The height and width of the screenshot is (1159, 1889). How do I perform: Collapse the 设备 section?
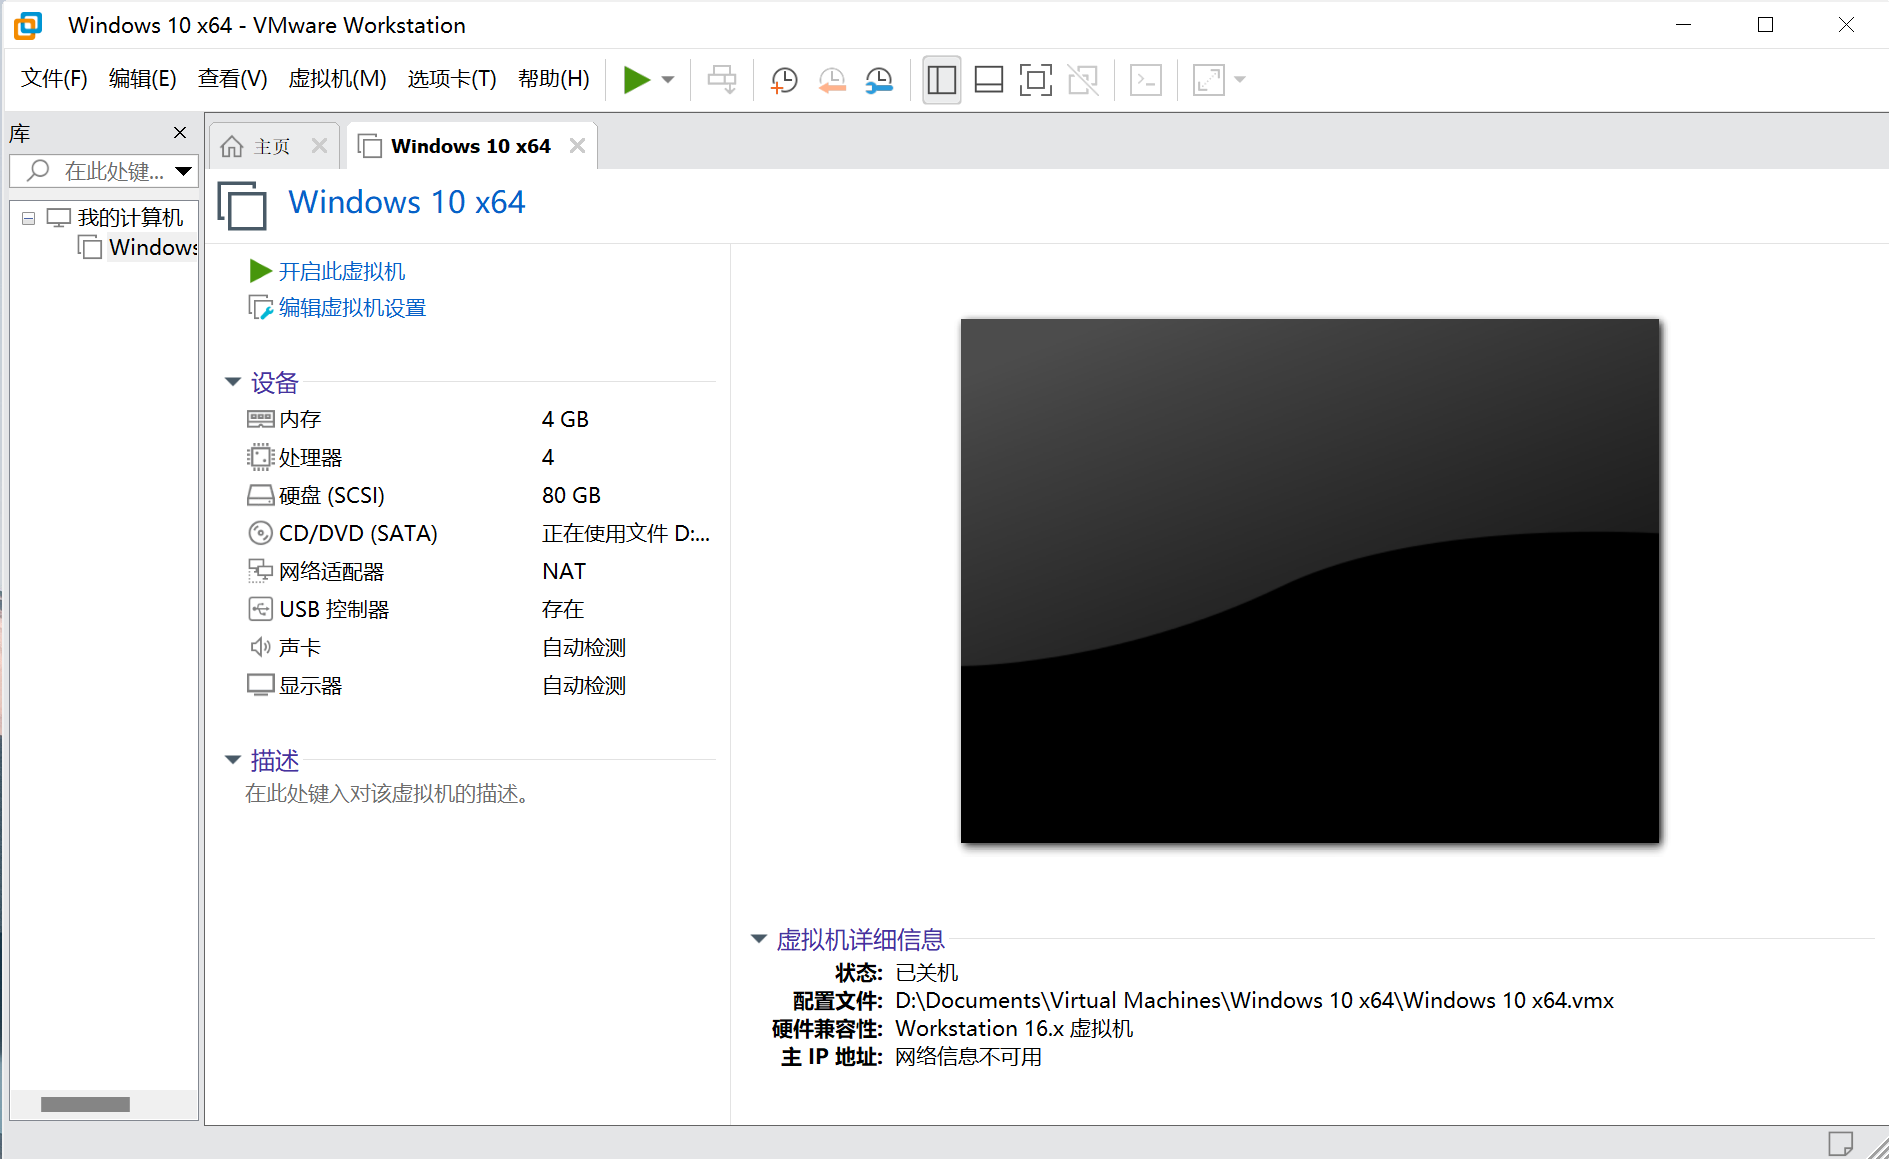233,382
